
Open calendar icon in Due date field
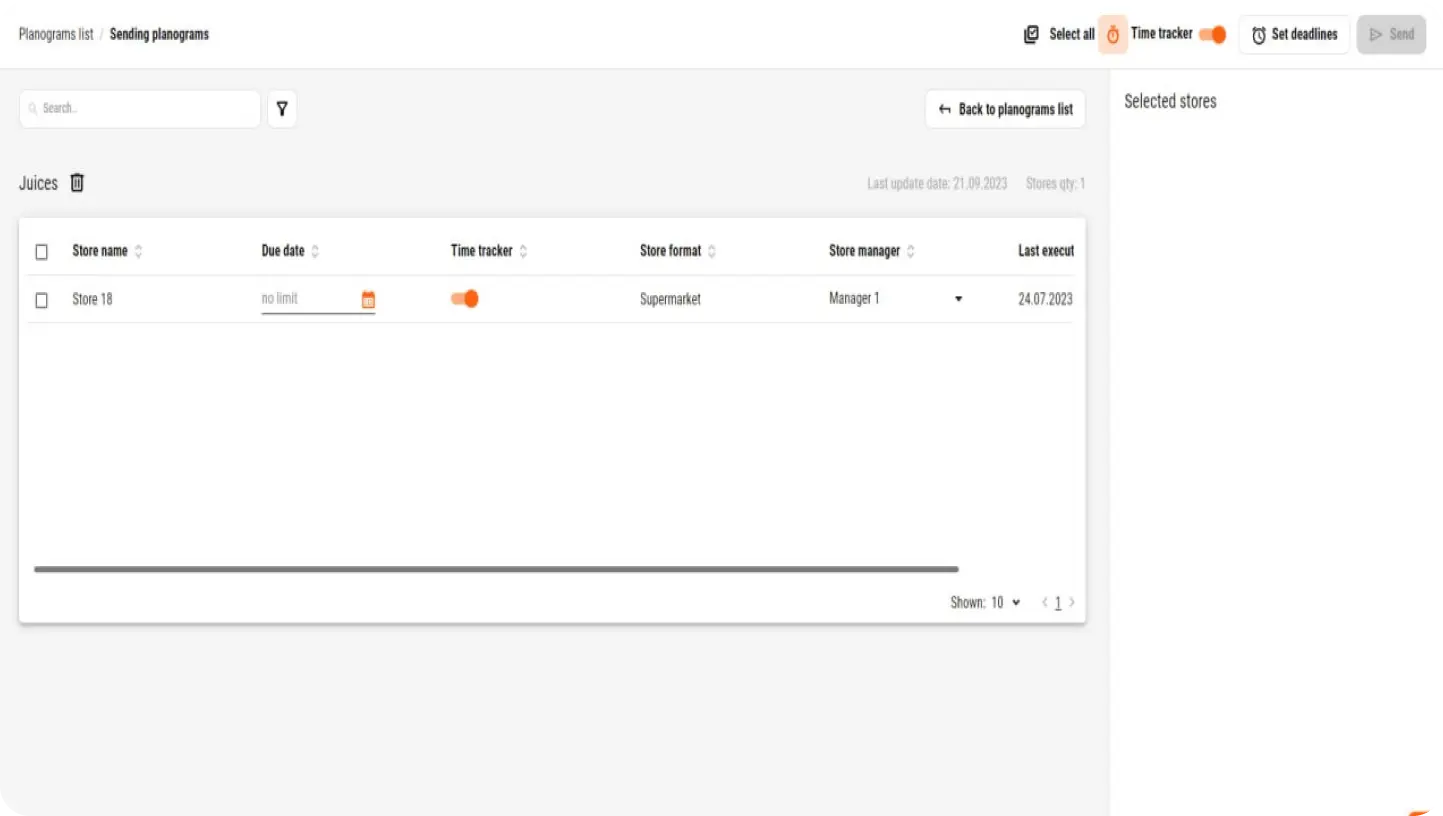click(368, 299)
